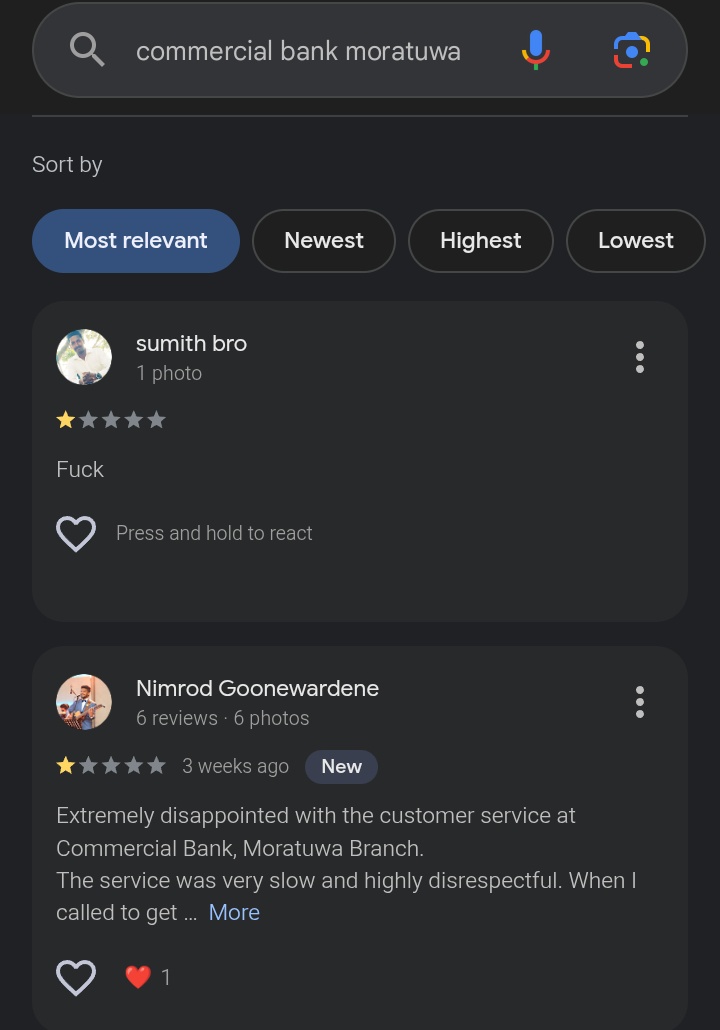
Task: Open options menu for sumith bro's review
Action: pyautogui.click(x=640, y=357)
